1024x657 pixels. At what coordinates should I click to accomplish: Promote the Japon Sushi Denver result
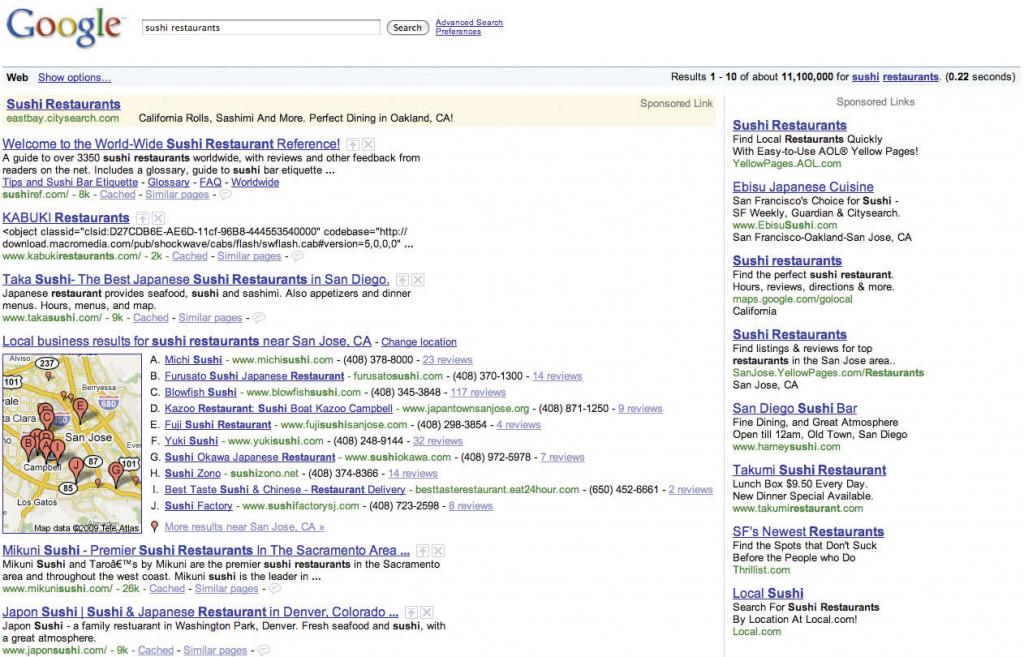click(x=409, y=612)
